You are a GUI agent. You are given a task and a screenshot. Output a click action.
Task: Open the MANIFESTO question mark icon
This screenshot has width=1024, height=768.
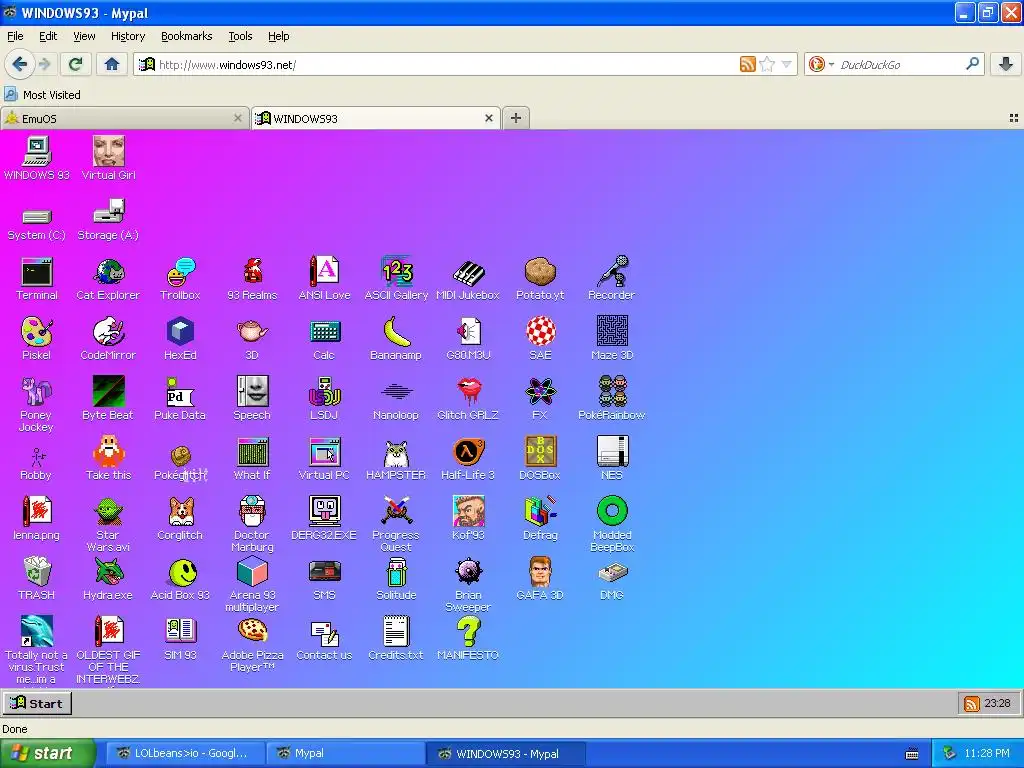(x=468, y=639)
